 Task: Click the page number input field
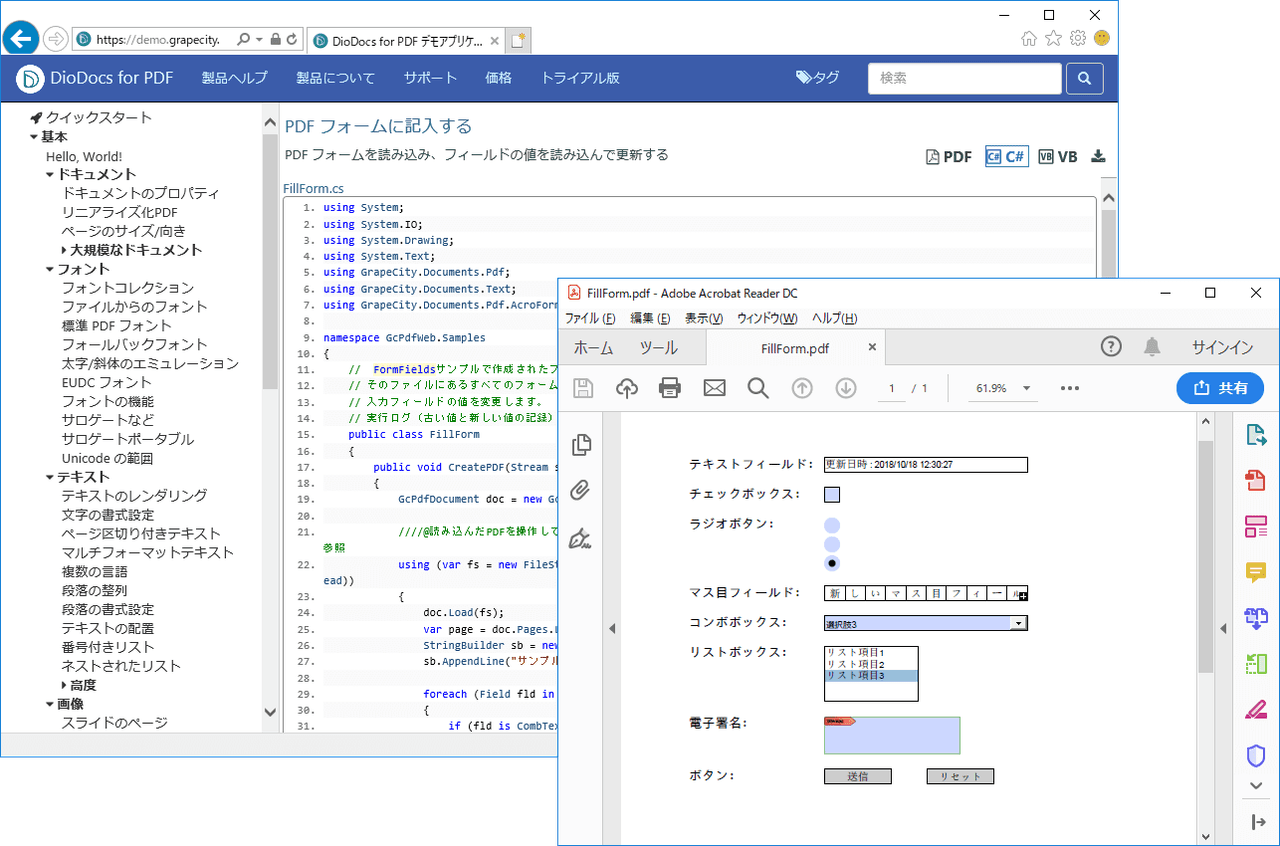pyautogui.click(x=891, y=388)
